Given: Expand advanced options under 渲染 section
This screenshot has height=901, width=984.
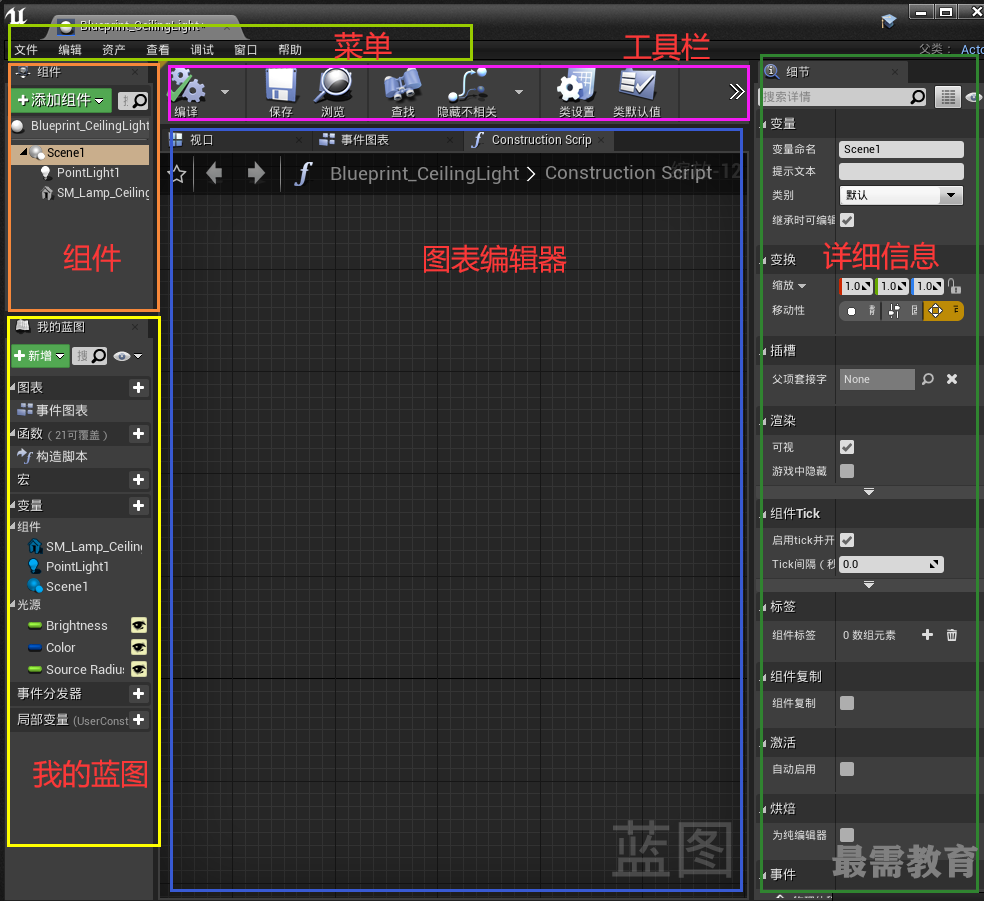Looking at the screenshot, I should pyautogui.click(x=869, y=491).
